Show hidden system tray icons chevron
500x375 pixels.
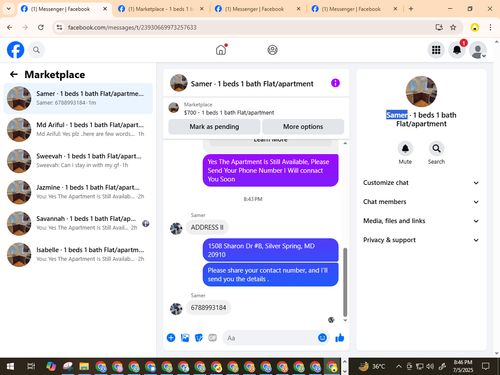[399, 367]
